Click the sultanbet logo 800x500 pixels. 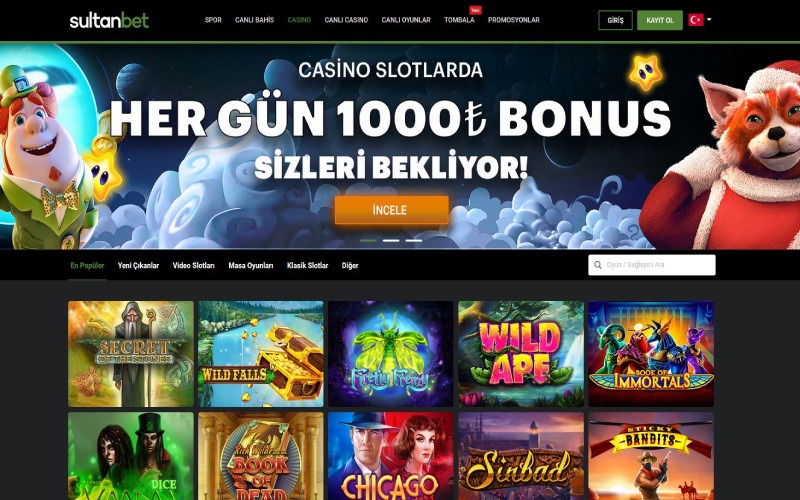(x=109, y=20)
